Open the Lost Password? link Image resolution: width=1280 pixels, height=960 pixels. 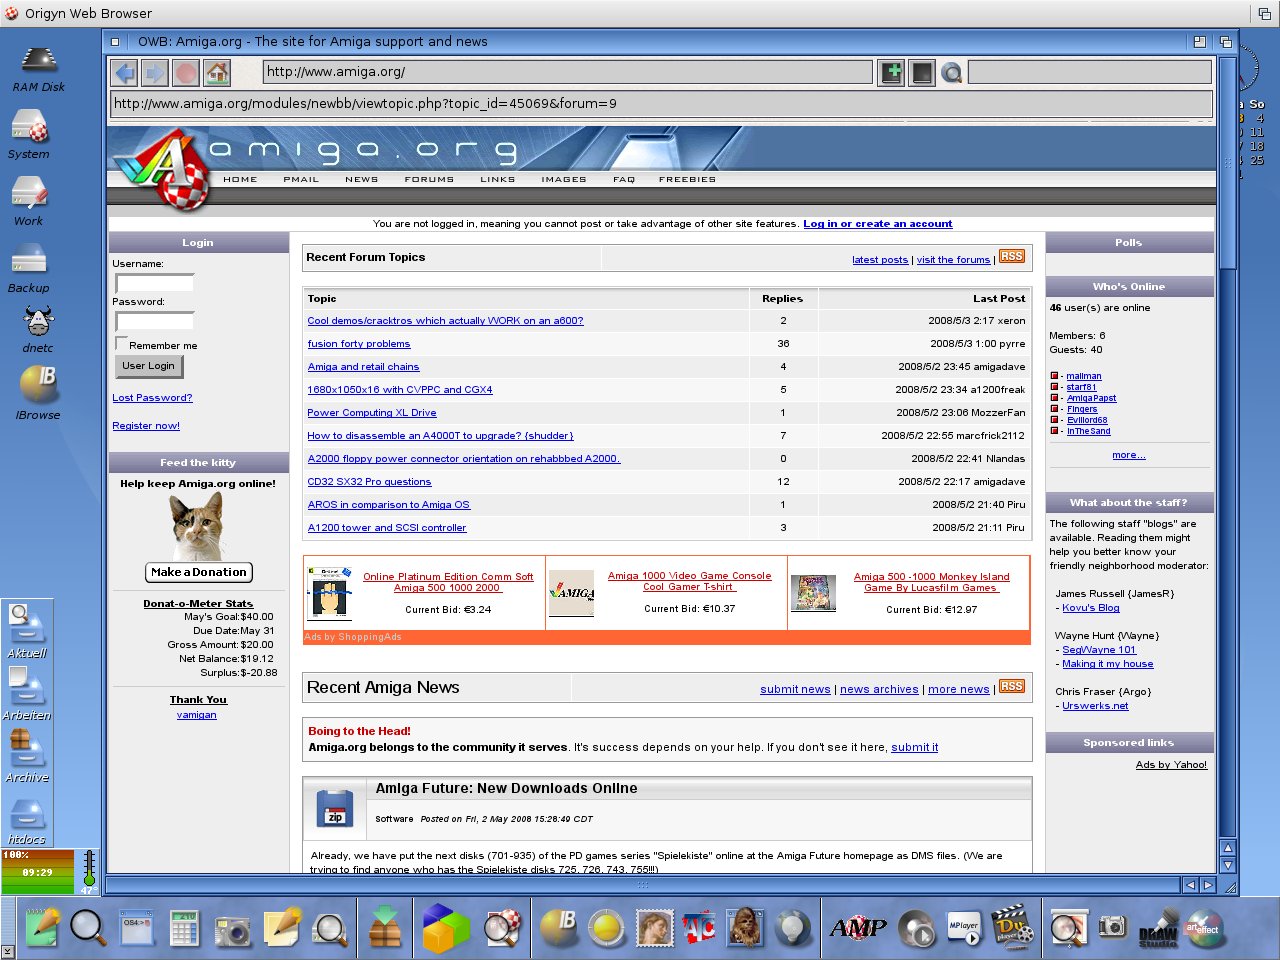tap(152, 398)
